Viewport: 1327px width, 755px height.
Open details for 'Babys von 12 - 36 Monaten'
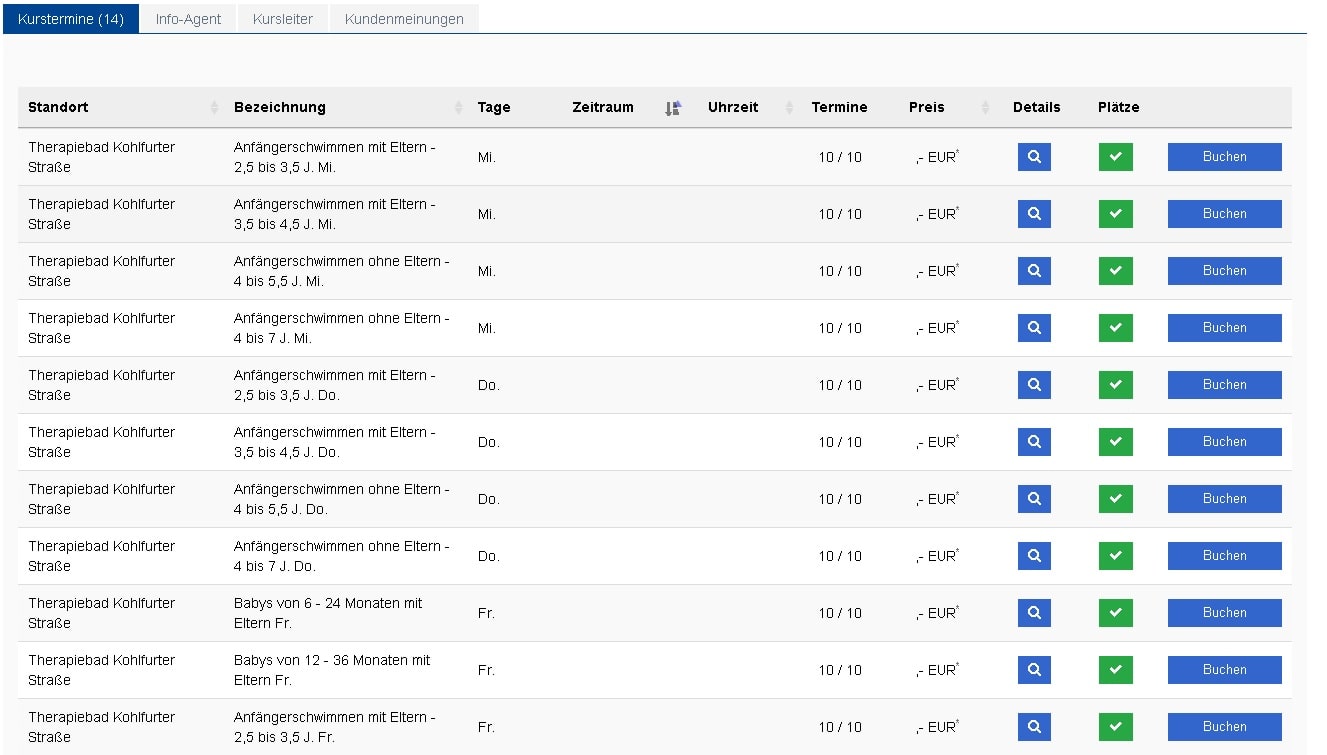click(x=1034, y=670)
